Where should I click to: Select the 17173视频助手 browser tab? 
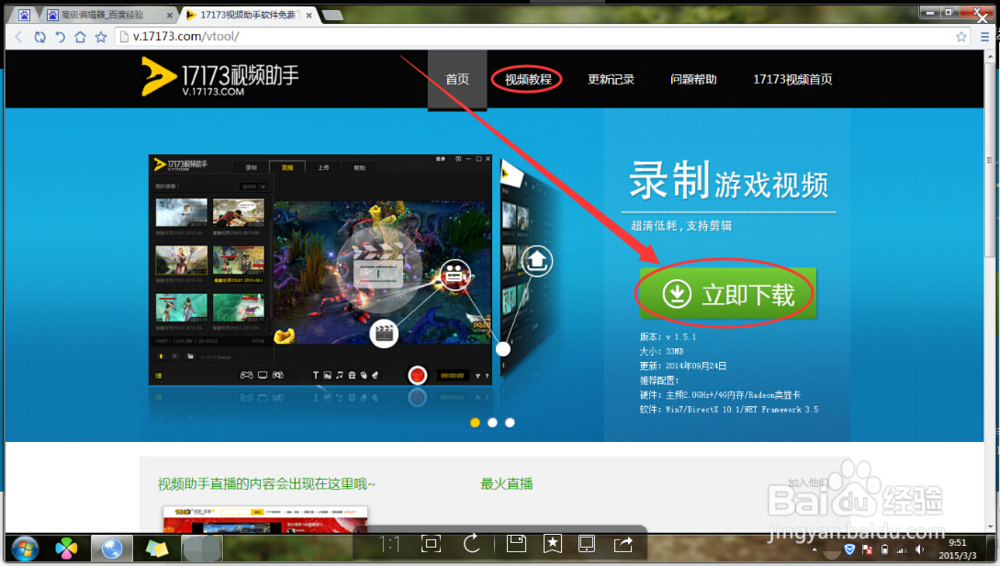click(247, 14)
